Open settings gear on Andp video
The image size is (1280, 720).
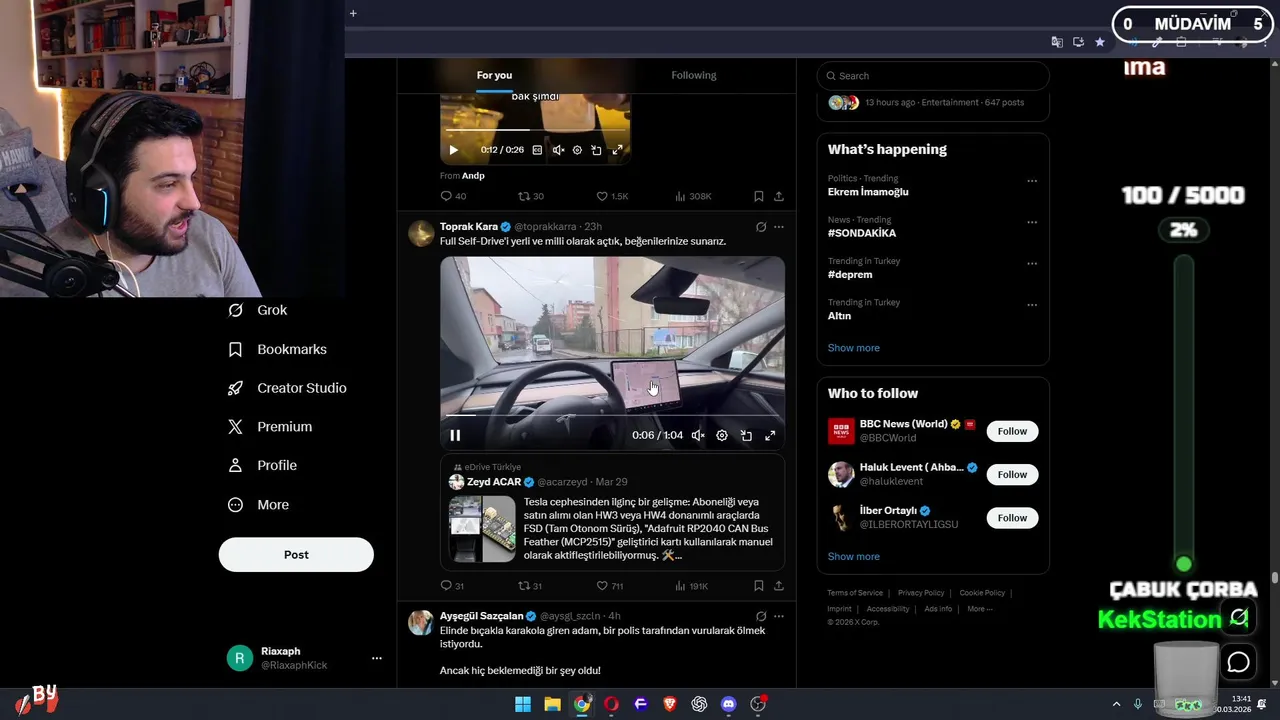click(577, 150)
